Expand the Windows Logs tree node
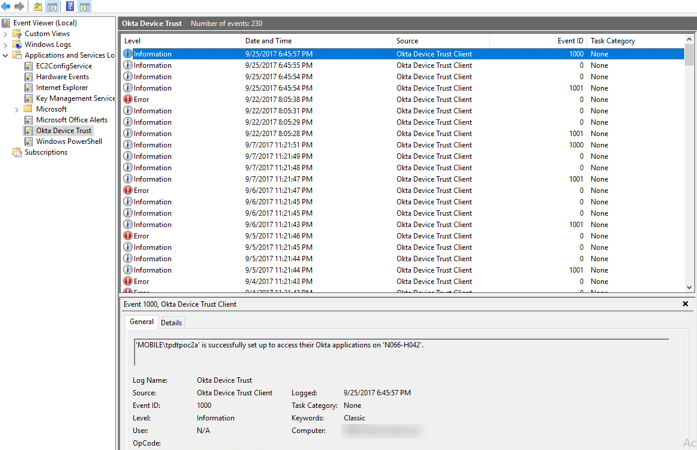697x450 pixels. pyautogui.click(x=6, y=44)
